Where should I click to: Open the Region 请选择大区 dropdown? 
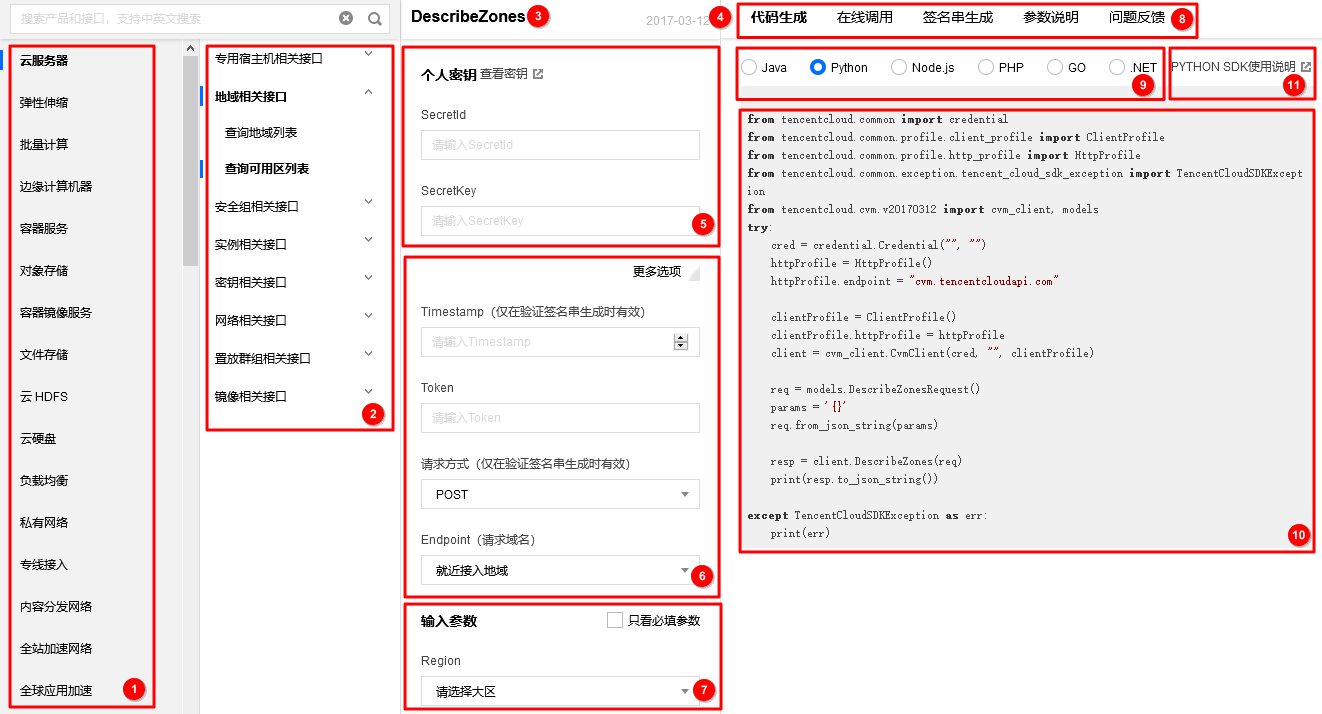560,691
